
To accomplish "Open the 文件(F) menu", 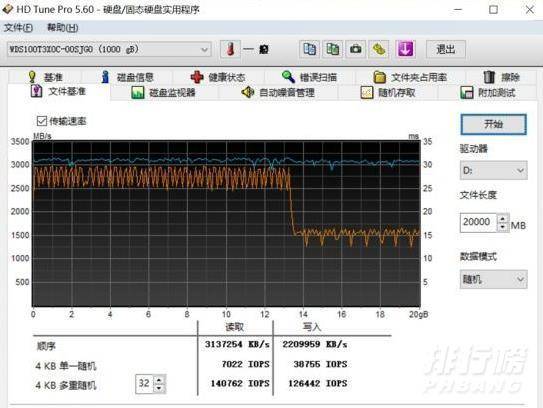I will 18,27.
